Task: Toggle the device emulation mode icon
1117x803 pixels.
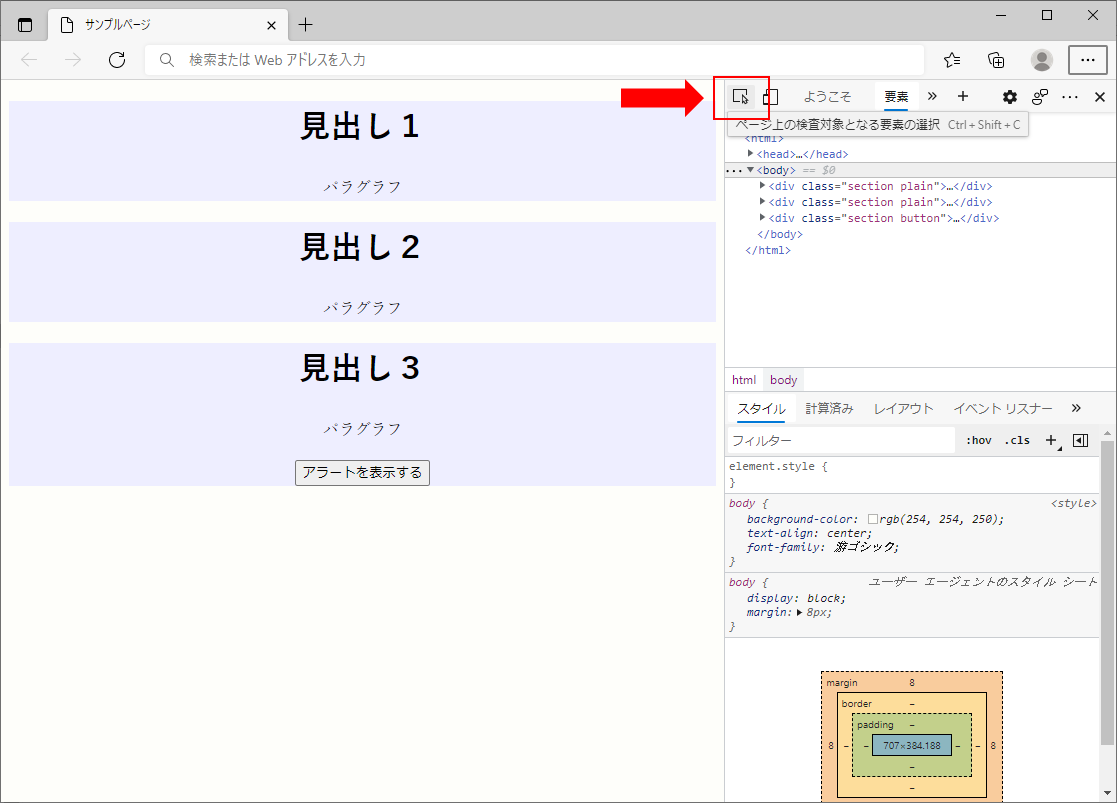Action: (x=769, y=96)
